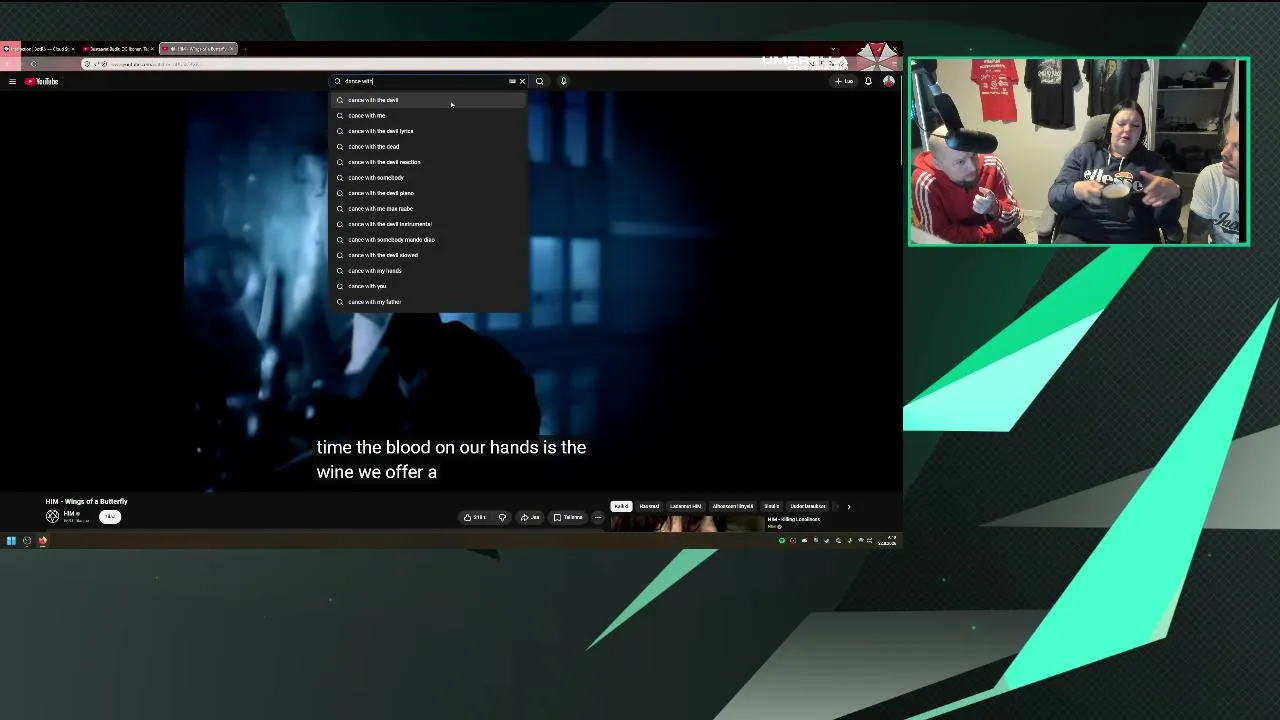Start voice search with the microphone icon
The height and width of the screenshot is (720, 1280).
[563, 81]
